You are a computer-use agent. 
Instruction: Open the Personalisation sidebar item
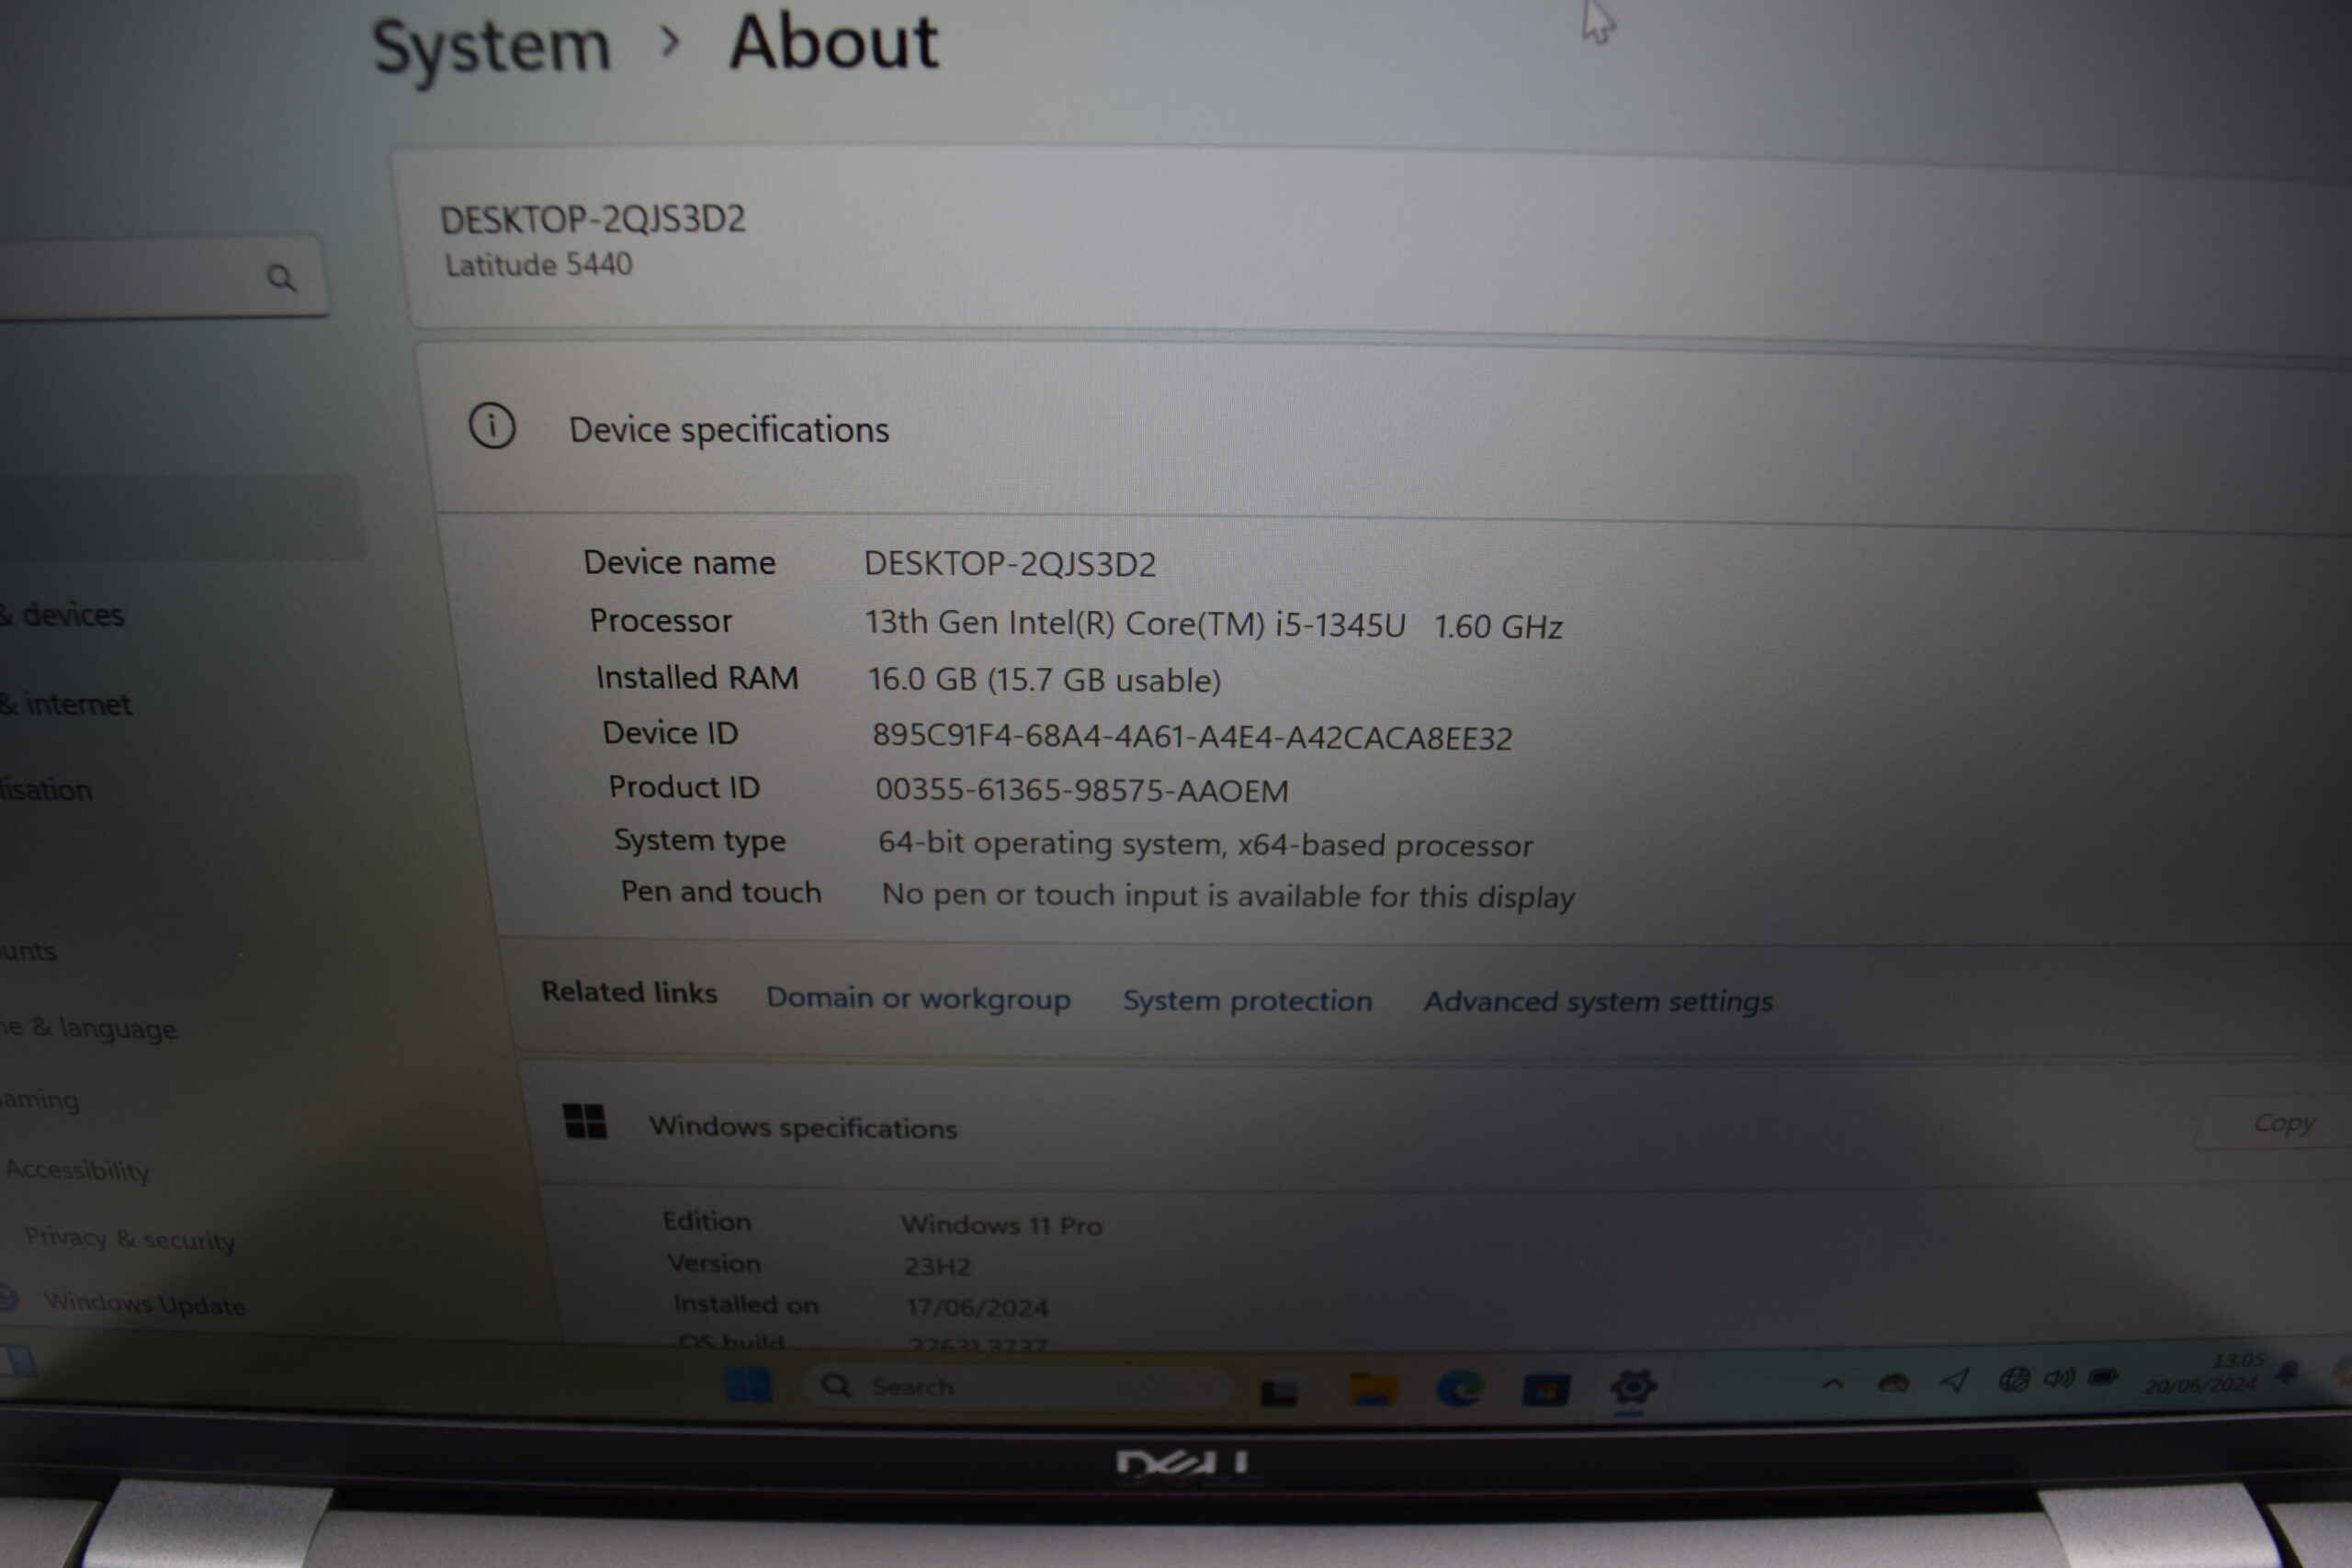click(x=46, y=789)
